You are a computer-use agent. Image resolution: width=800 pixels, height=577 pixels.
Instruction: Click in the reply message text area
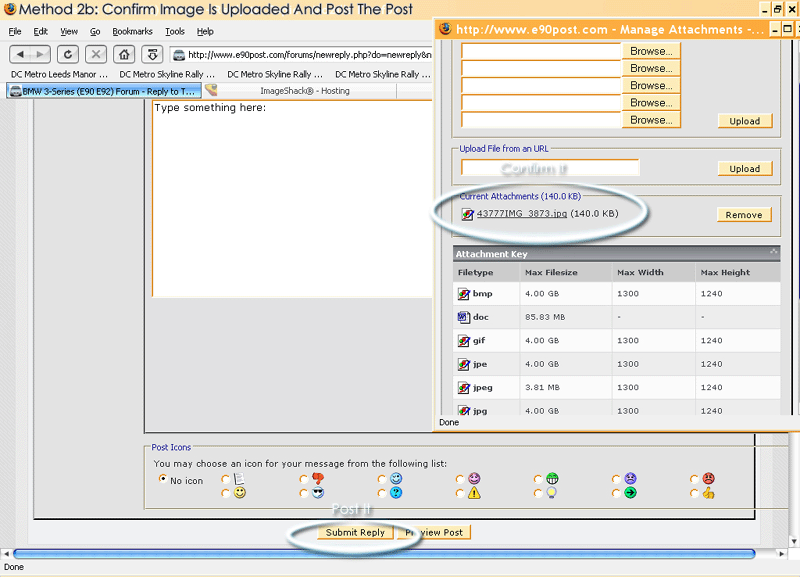[x=292, y=198]
